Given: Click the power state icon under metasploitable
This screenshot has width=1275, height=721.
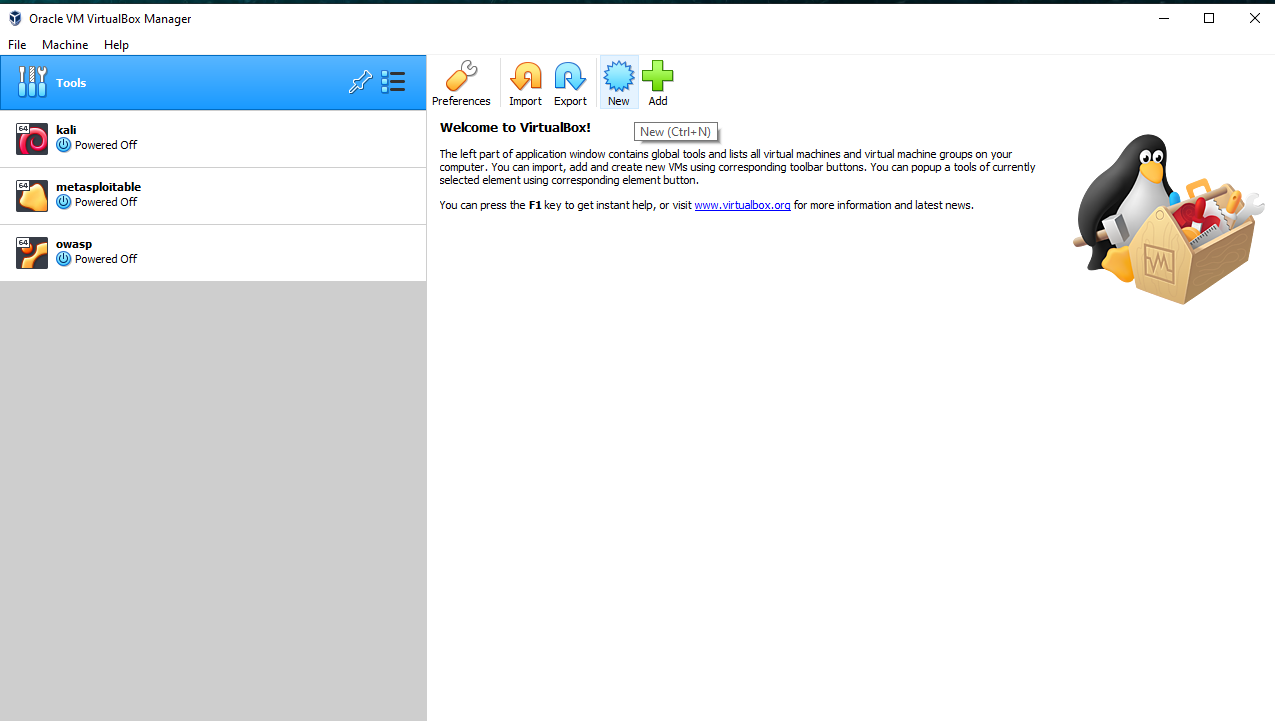Looking at the screenshot, I should tap(64, 202).
